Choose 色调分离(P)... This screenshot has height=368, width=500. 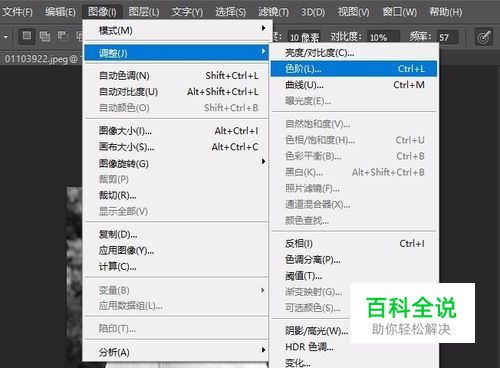354,260
